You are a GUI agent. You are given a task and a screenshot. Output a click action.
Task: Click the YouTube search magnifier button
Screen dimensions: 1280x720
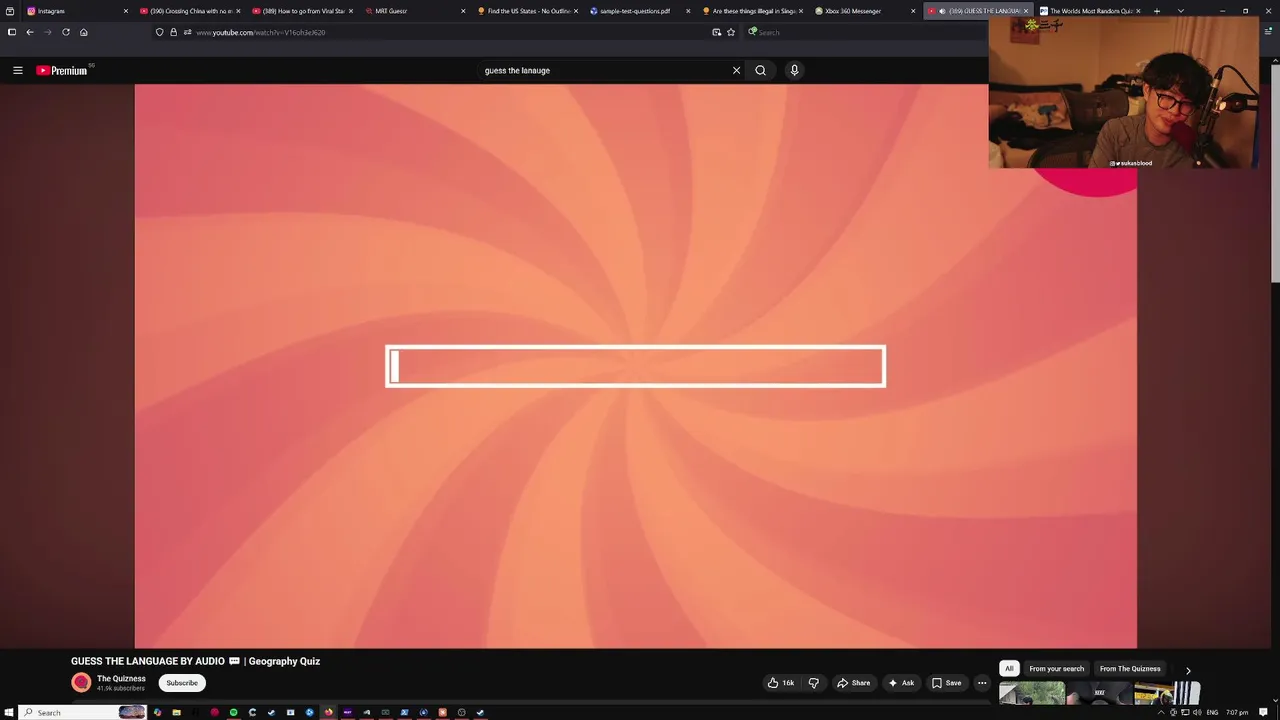pyautogui.click(x=760, y=70)
